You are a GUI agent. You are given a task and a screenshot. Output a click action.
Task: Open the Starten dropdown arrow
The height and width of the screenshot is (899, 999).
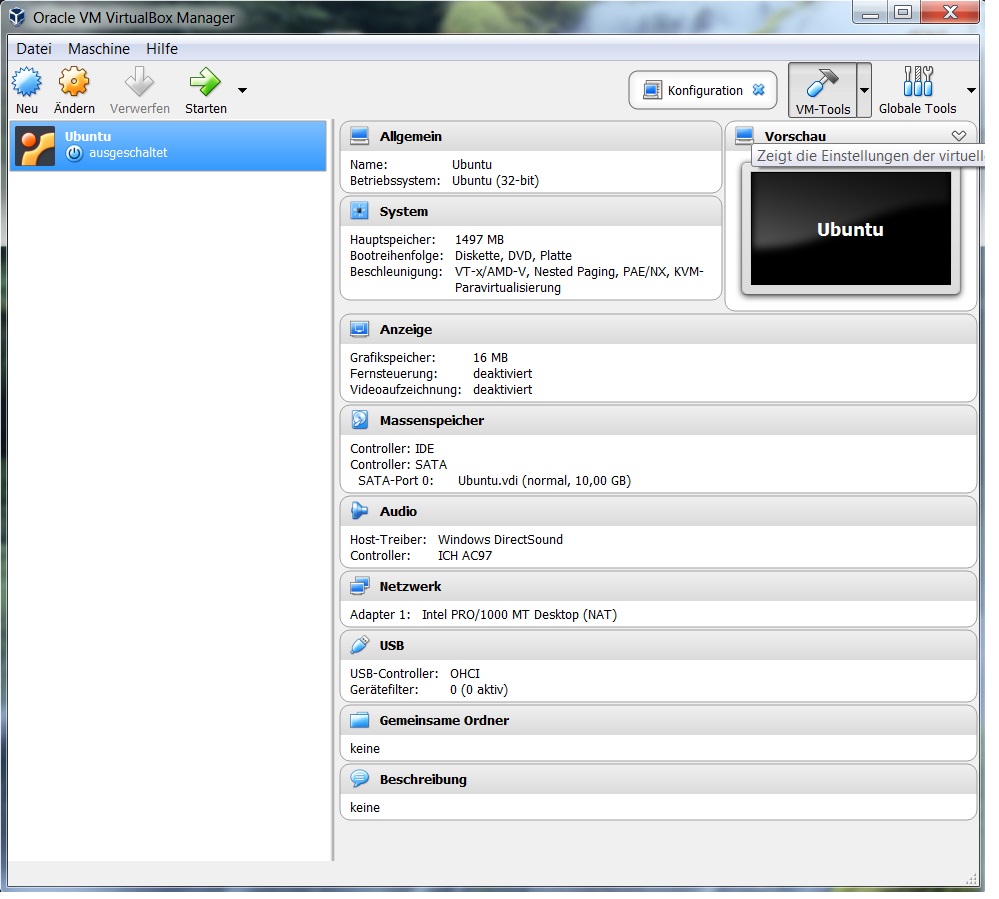(242, 90)
